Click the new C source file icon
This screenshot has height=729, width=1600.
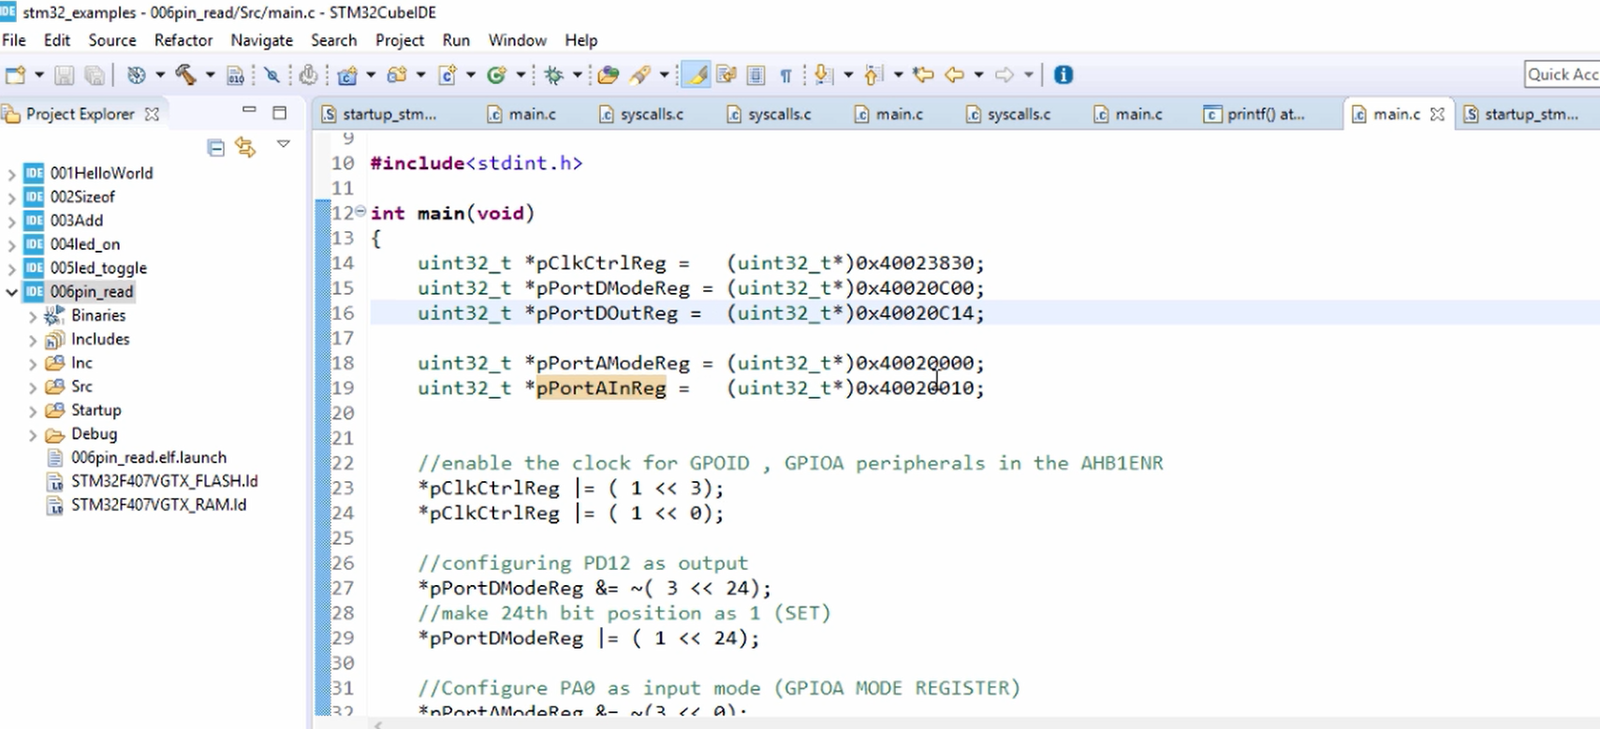(448, 75)
